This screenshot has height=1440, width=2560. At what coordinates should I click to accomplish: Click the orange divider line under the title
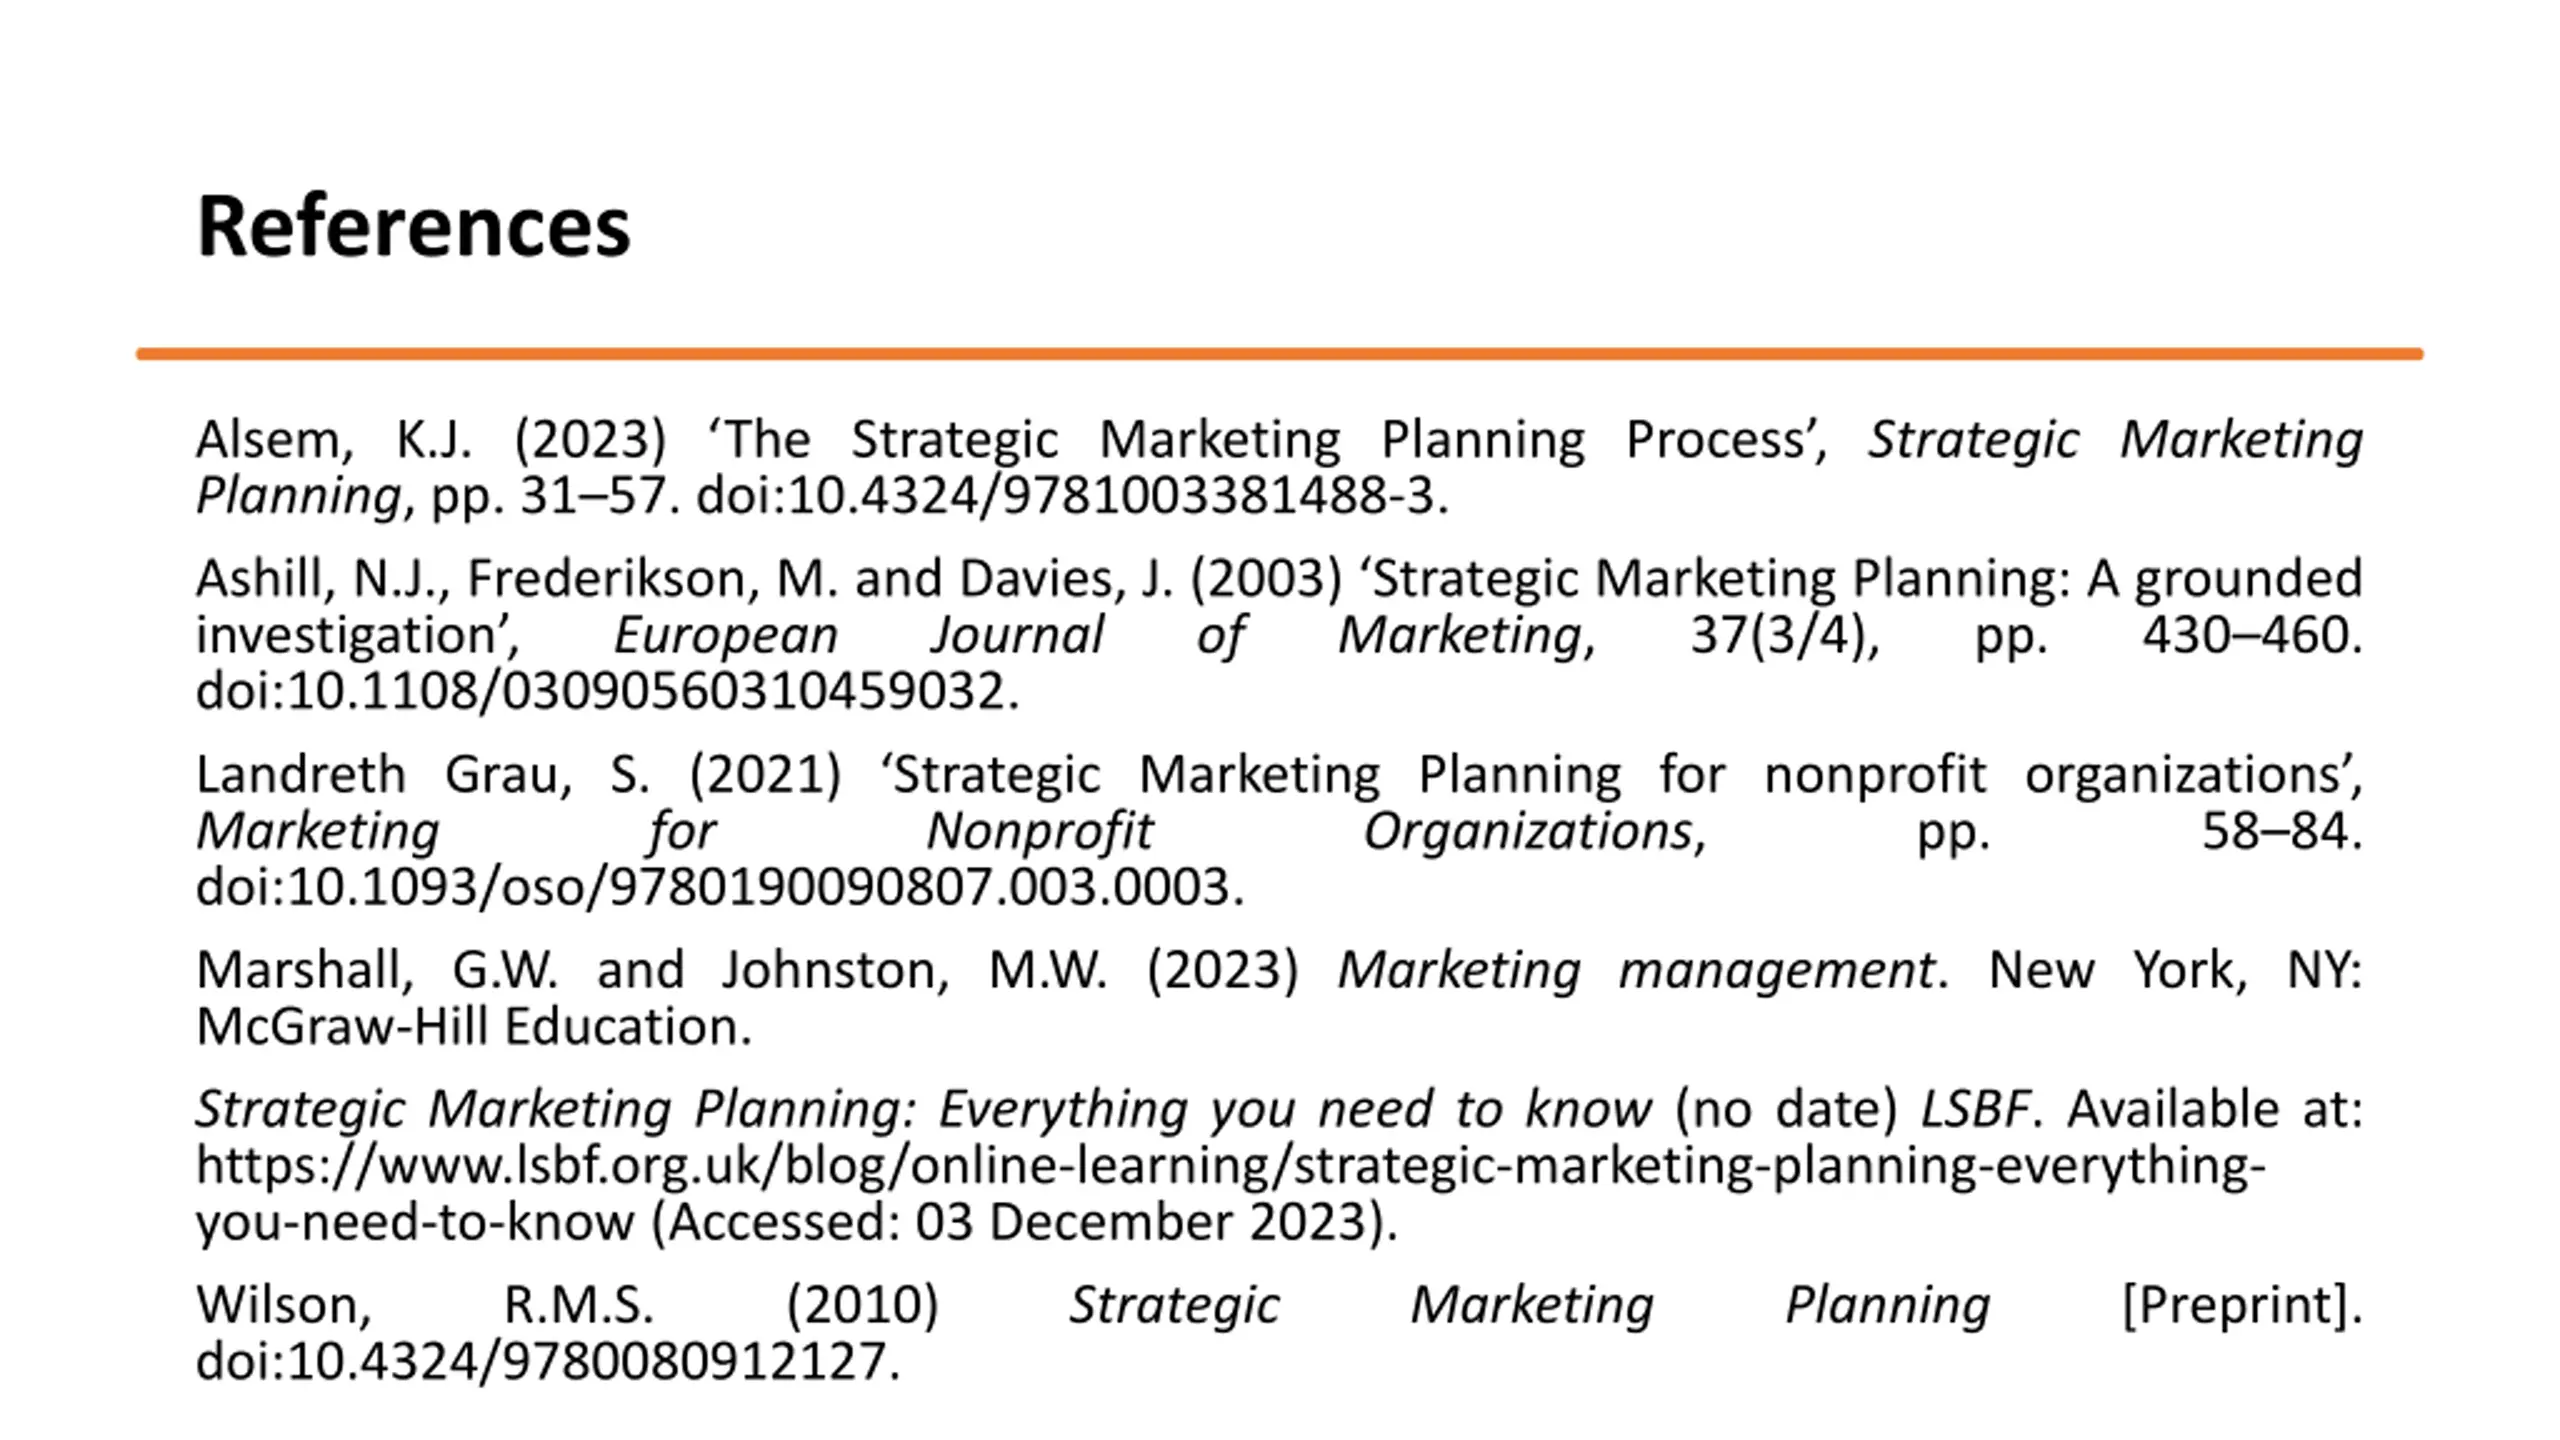click(x=1279, y=354)
